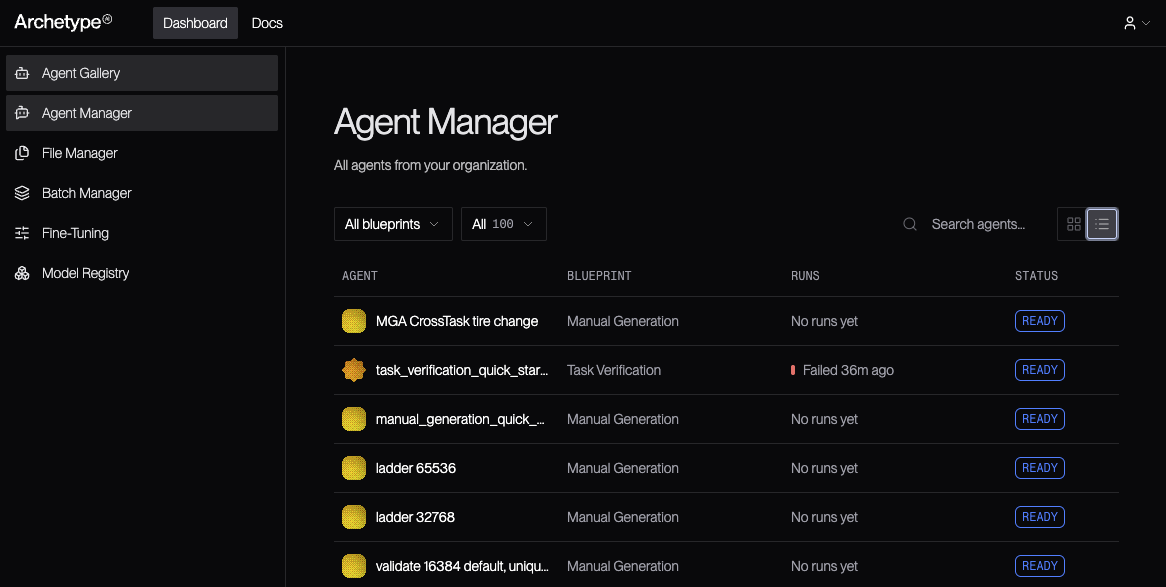Open Model Registry from sidebar

tap(142, 273)
